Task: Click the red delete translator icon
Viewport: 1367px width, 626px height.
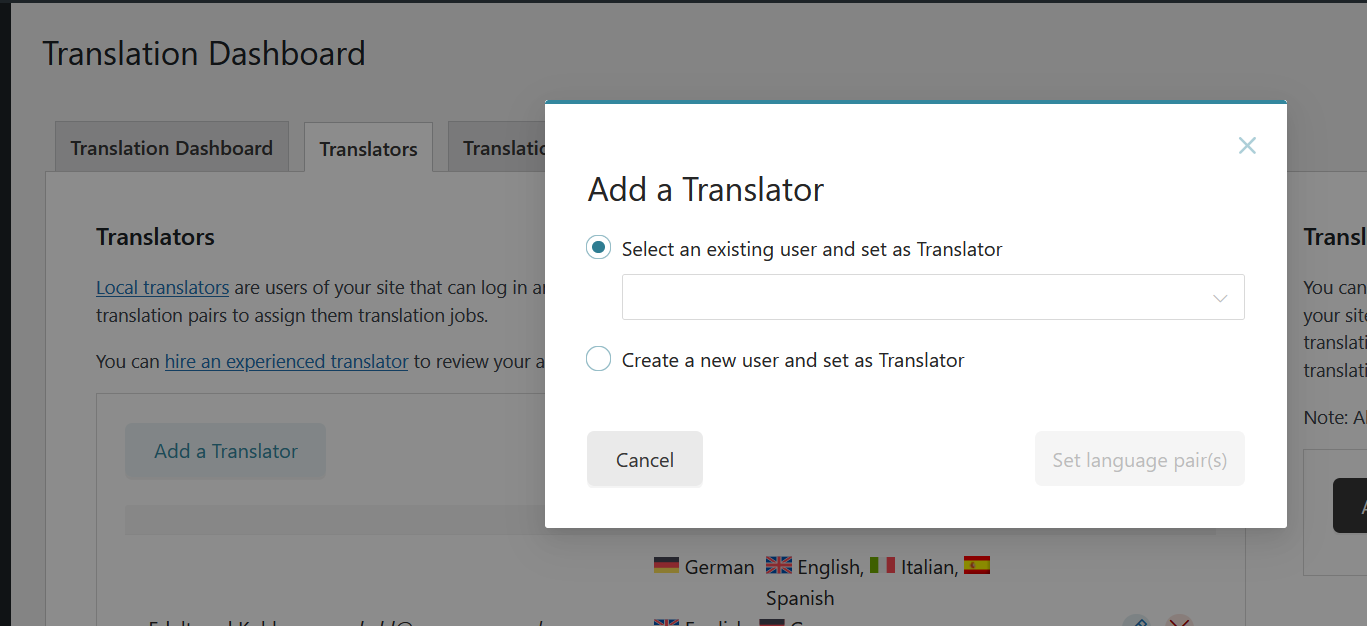Action: pos(1180,622)
